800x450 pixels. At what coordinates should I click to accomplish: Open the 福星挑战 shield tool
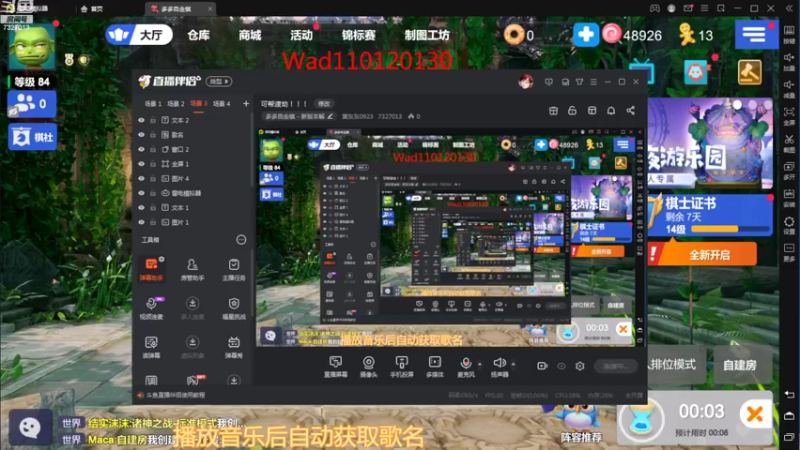click(234, 308)
